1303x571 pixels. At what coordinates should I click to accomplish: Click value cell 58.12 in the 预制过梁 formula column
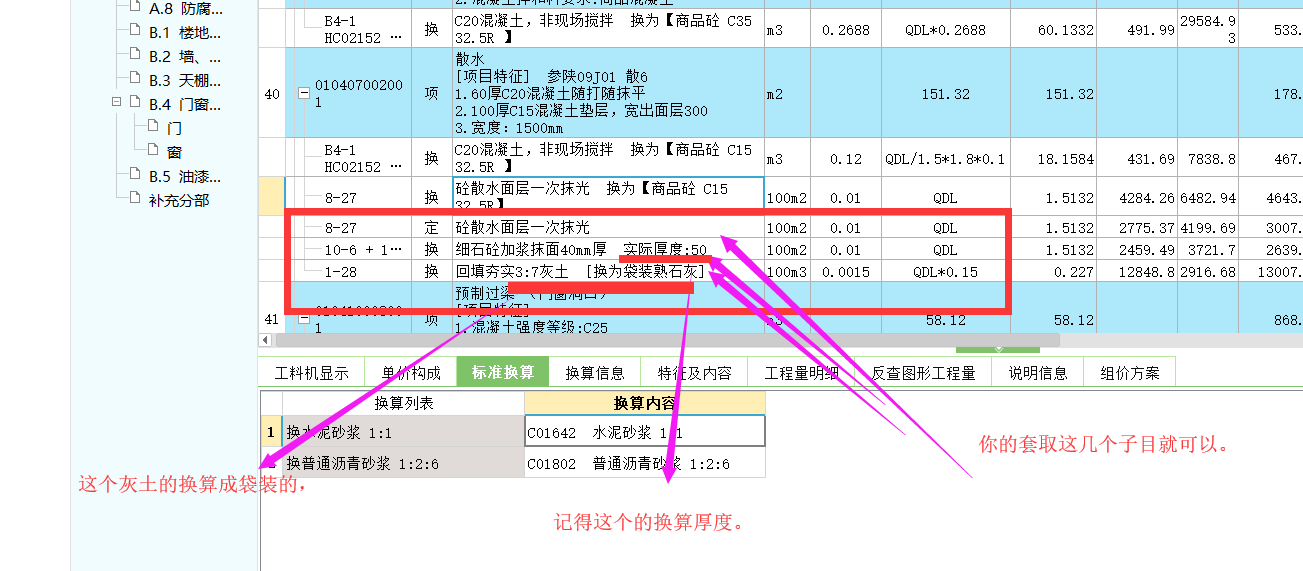[945, 320]
